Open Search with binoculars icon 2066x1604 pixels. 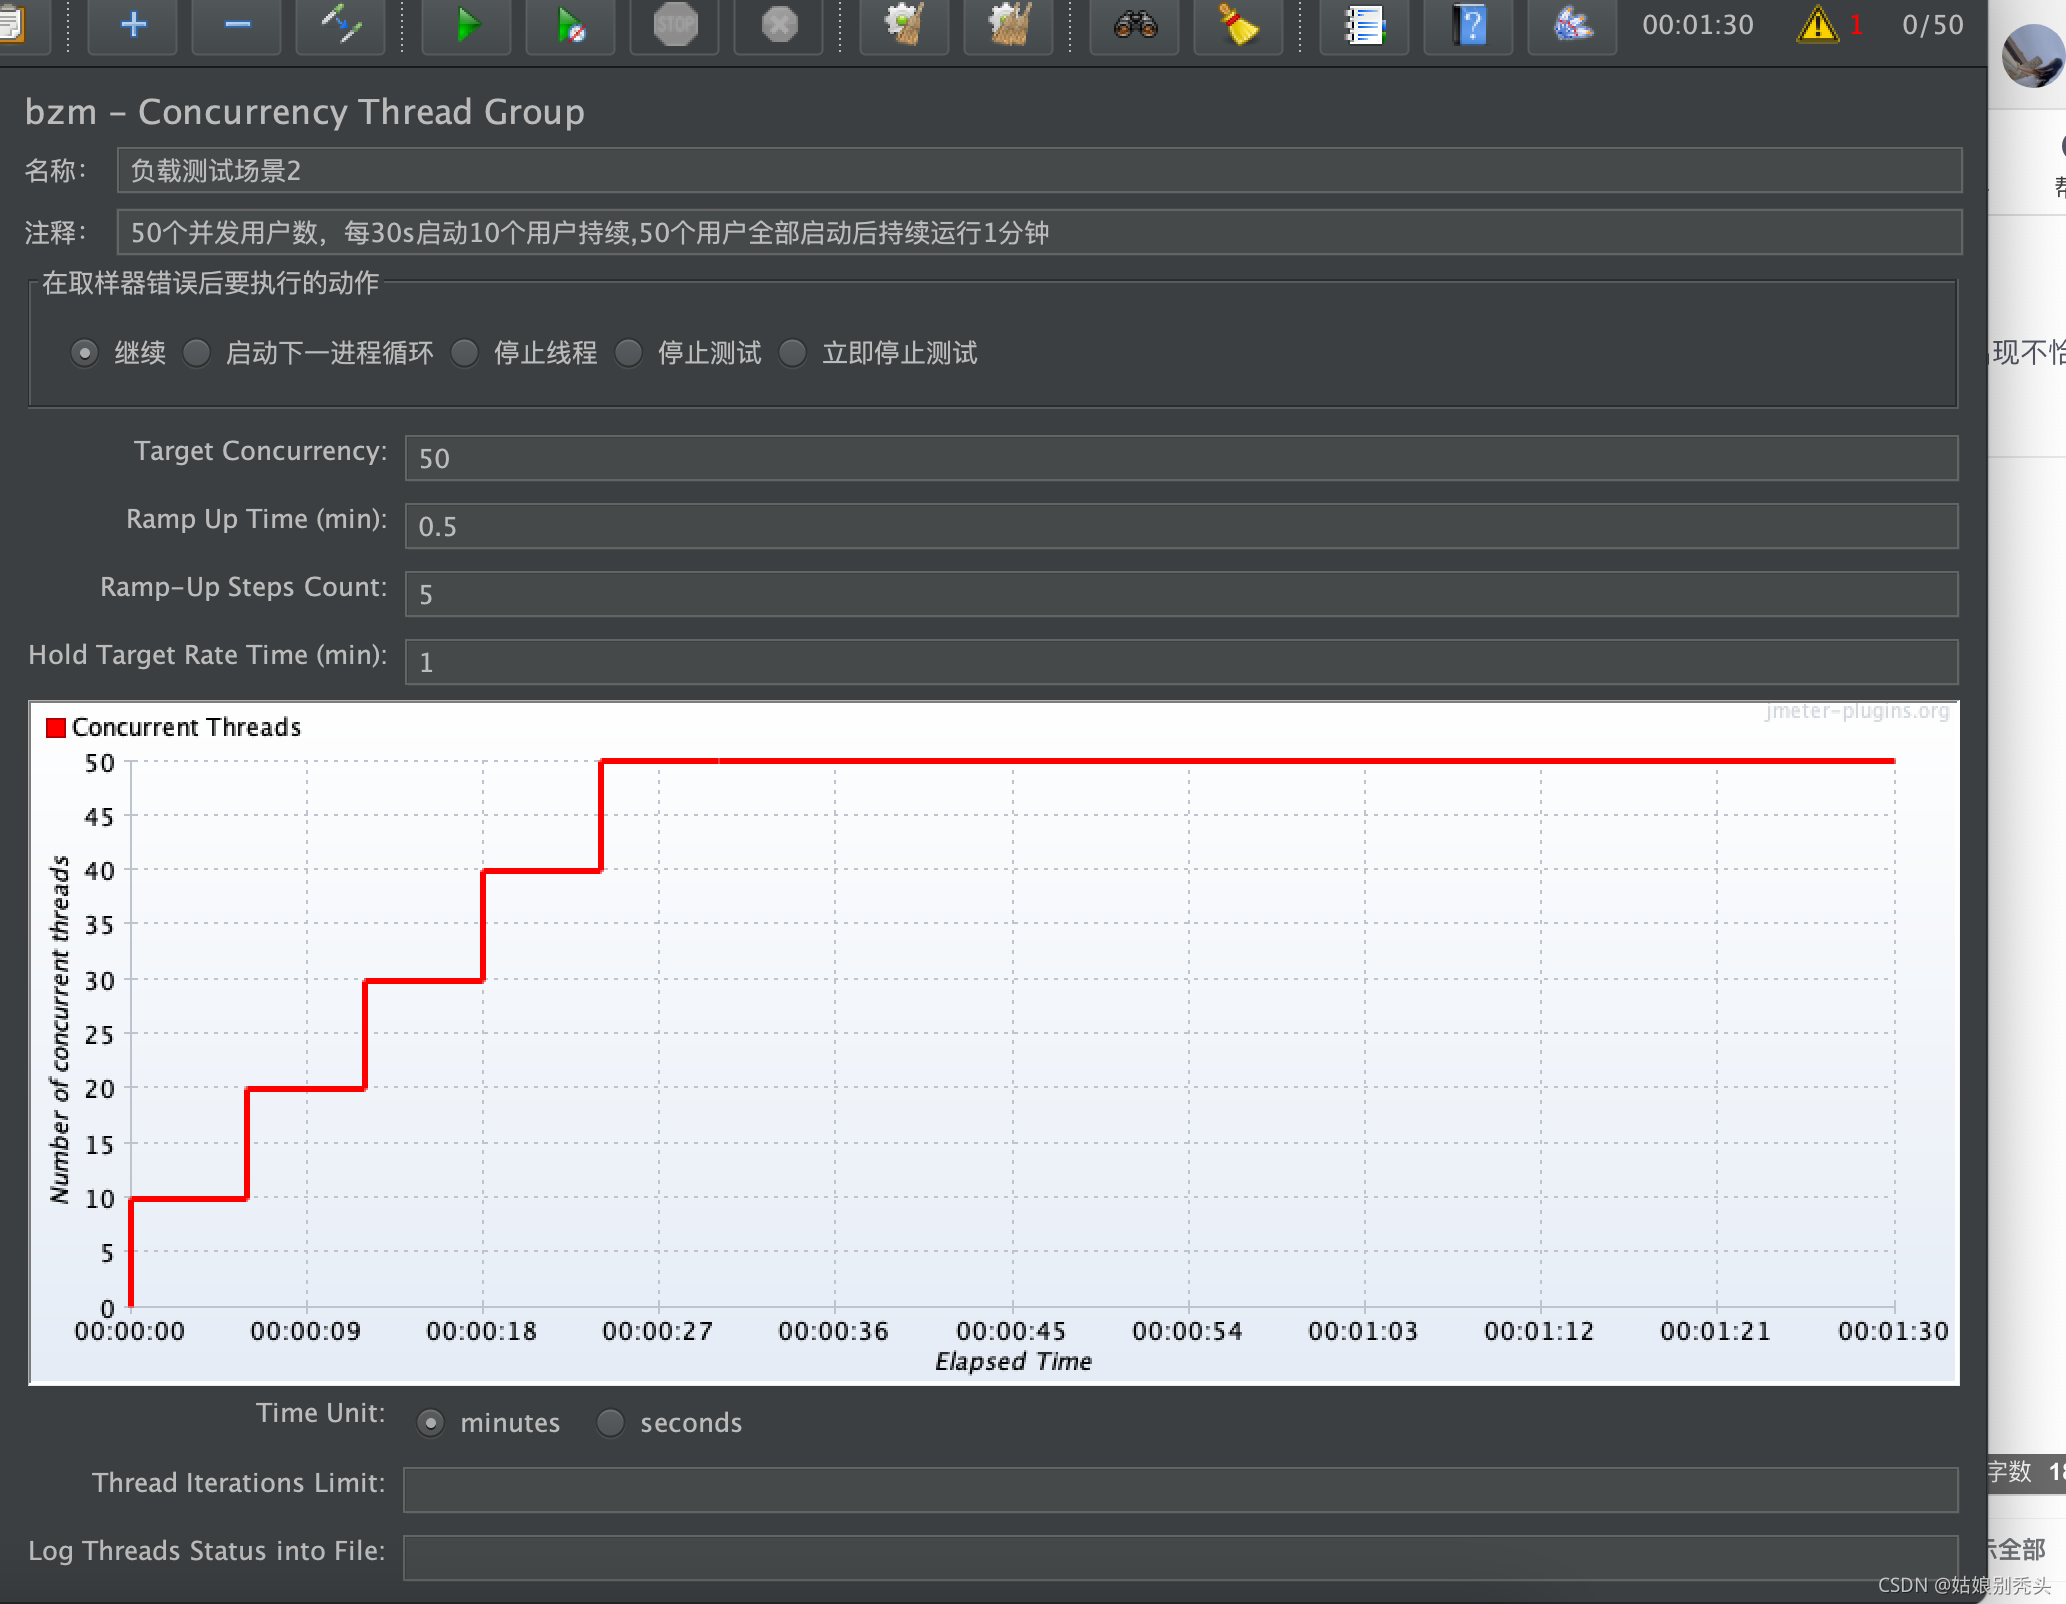[x=1135, y=25]
